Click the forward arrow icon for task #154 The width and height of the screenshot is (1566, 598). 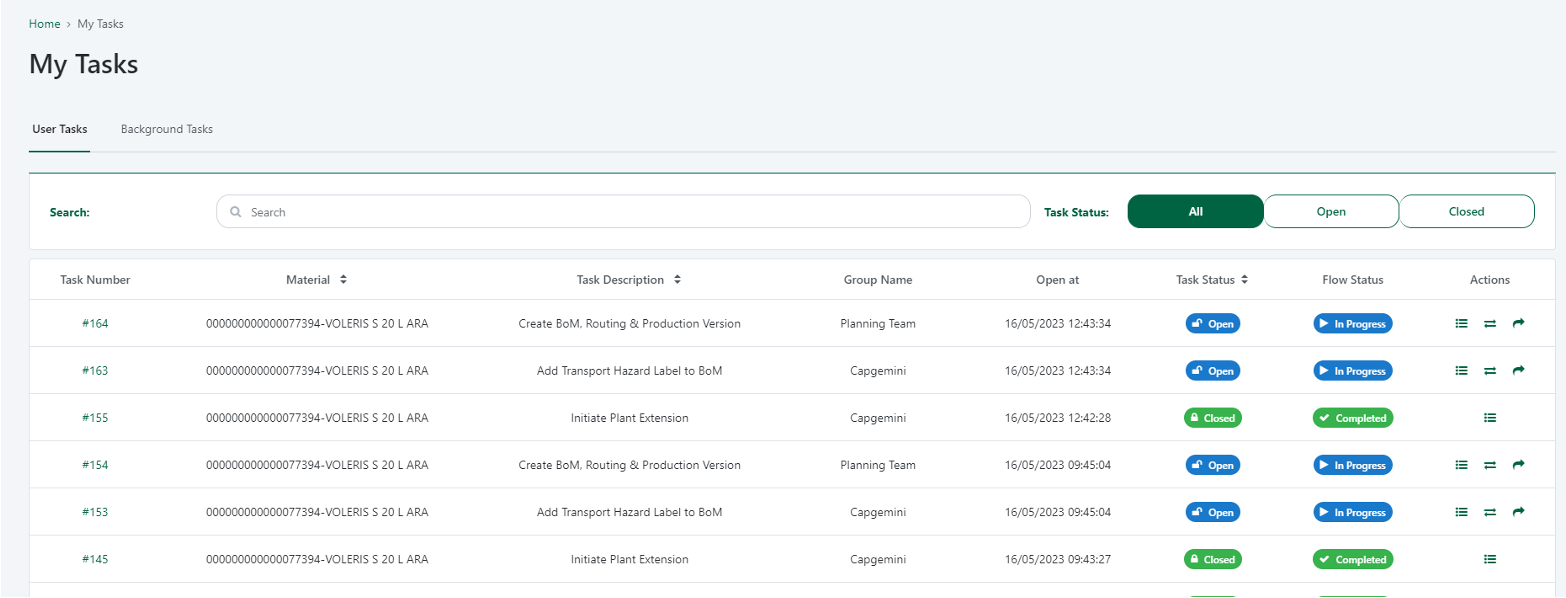(x=1518, y=465)
